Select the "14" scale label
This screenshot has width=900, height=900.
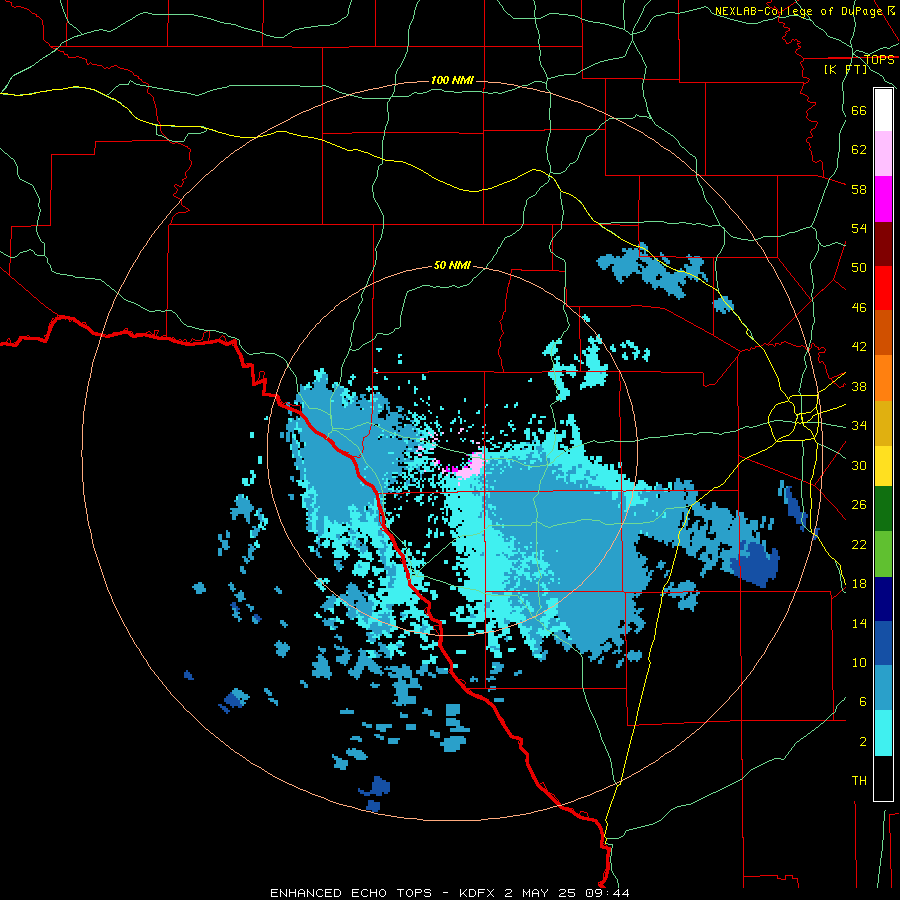click(x=859, y=623)
